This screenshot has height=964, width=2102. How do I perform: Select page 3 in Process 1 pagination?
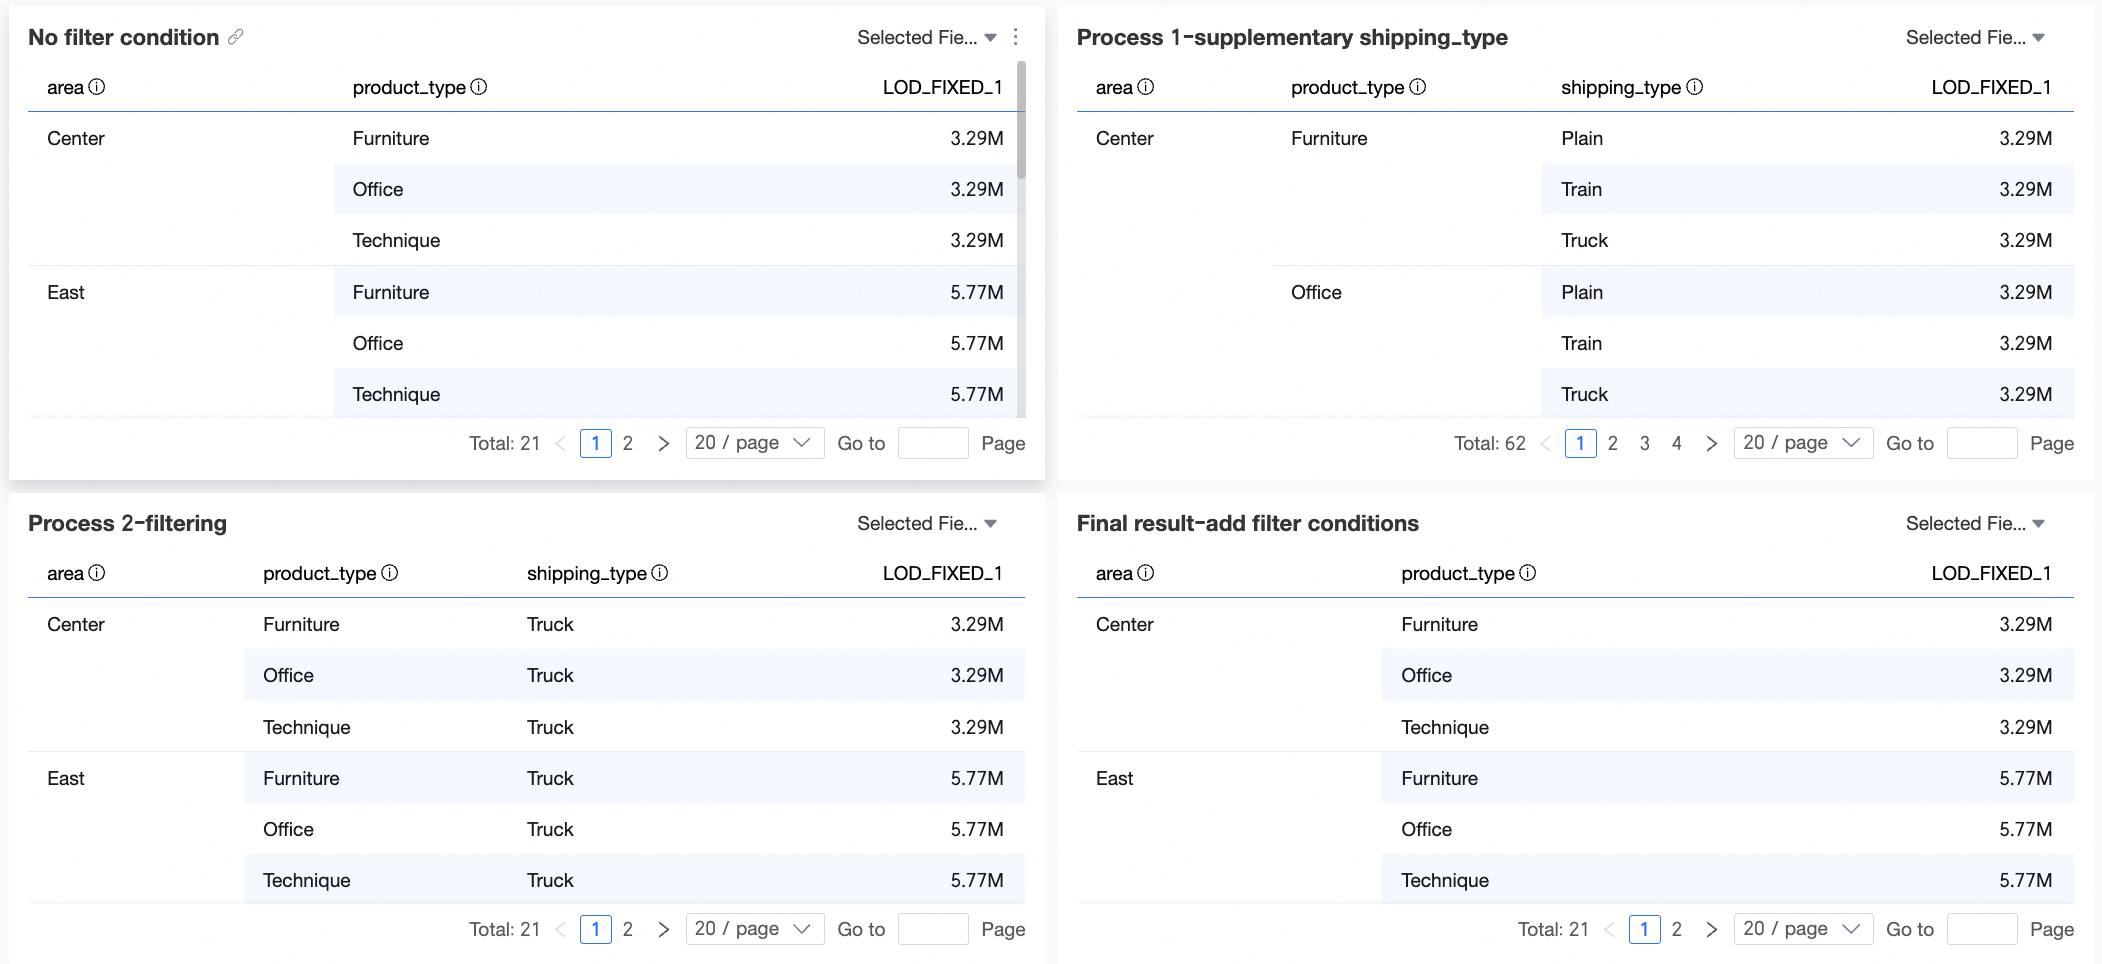pyautogui.click(x=1645, y=443)
